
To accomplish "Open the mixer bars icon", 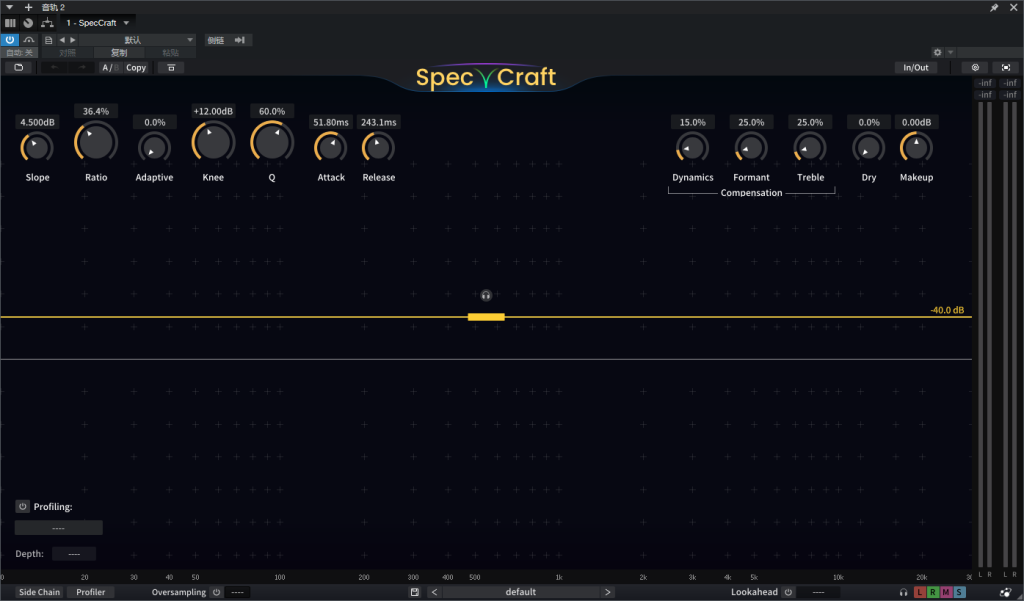I will [10, 23].
